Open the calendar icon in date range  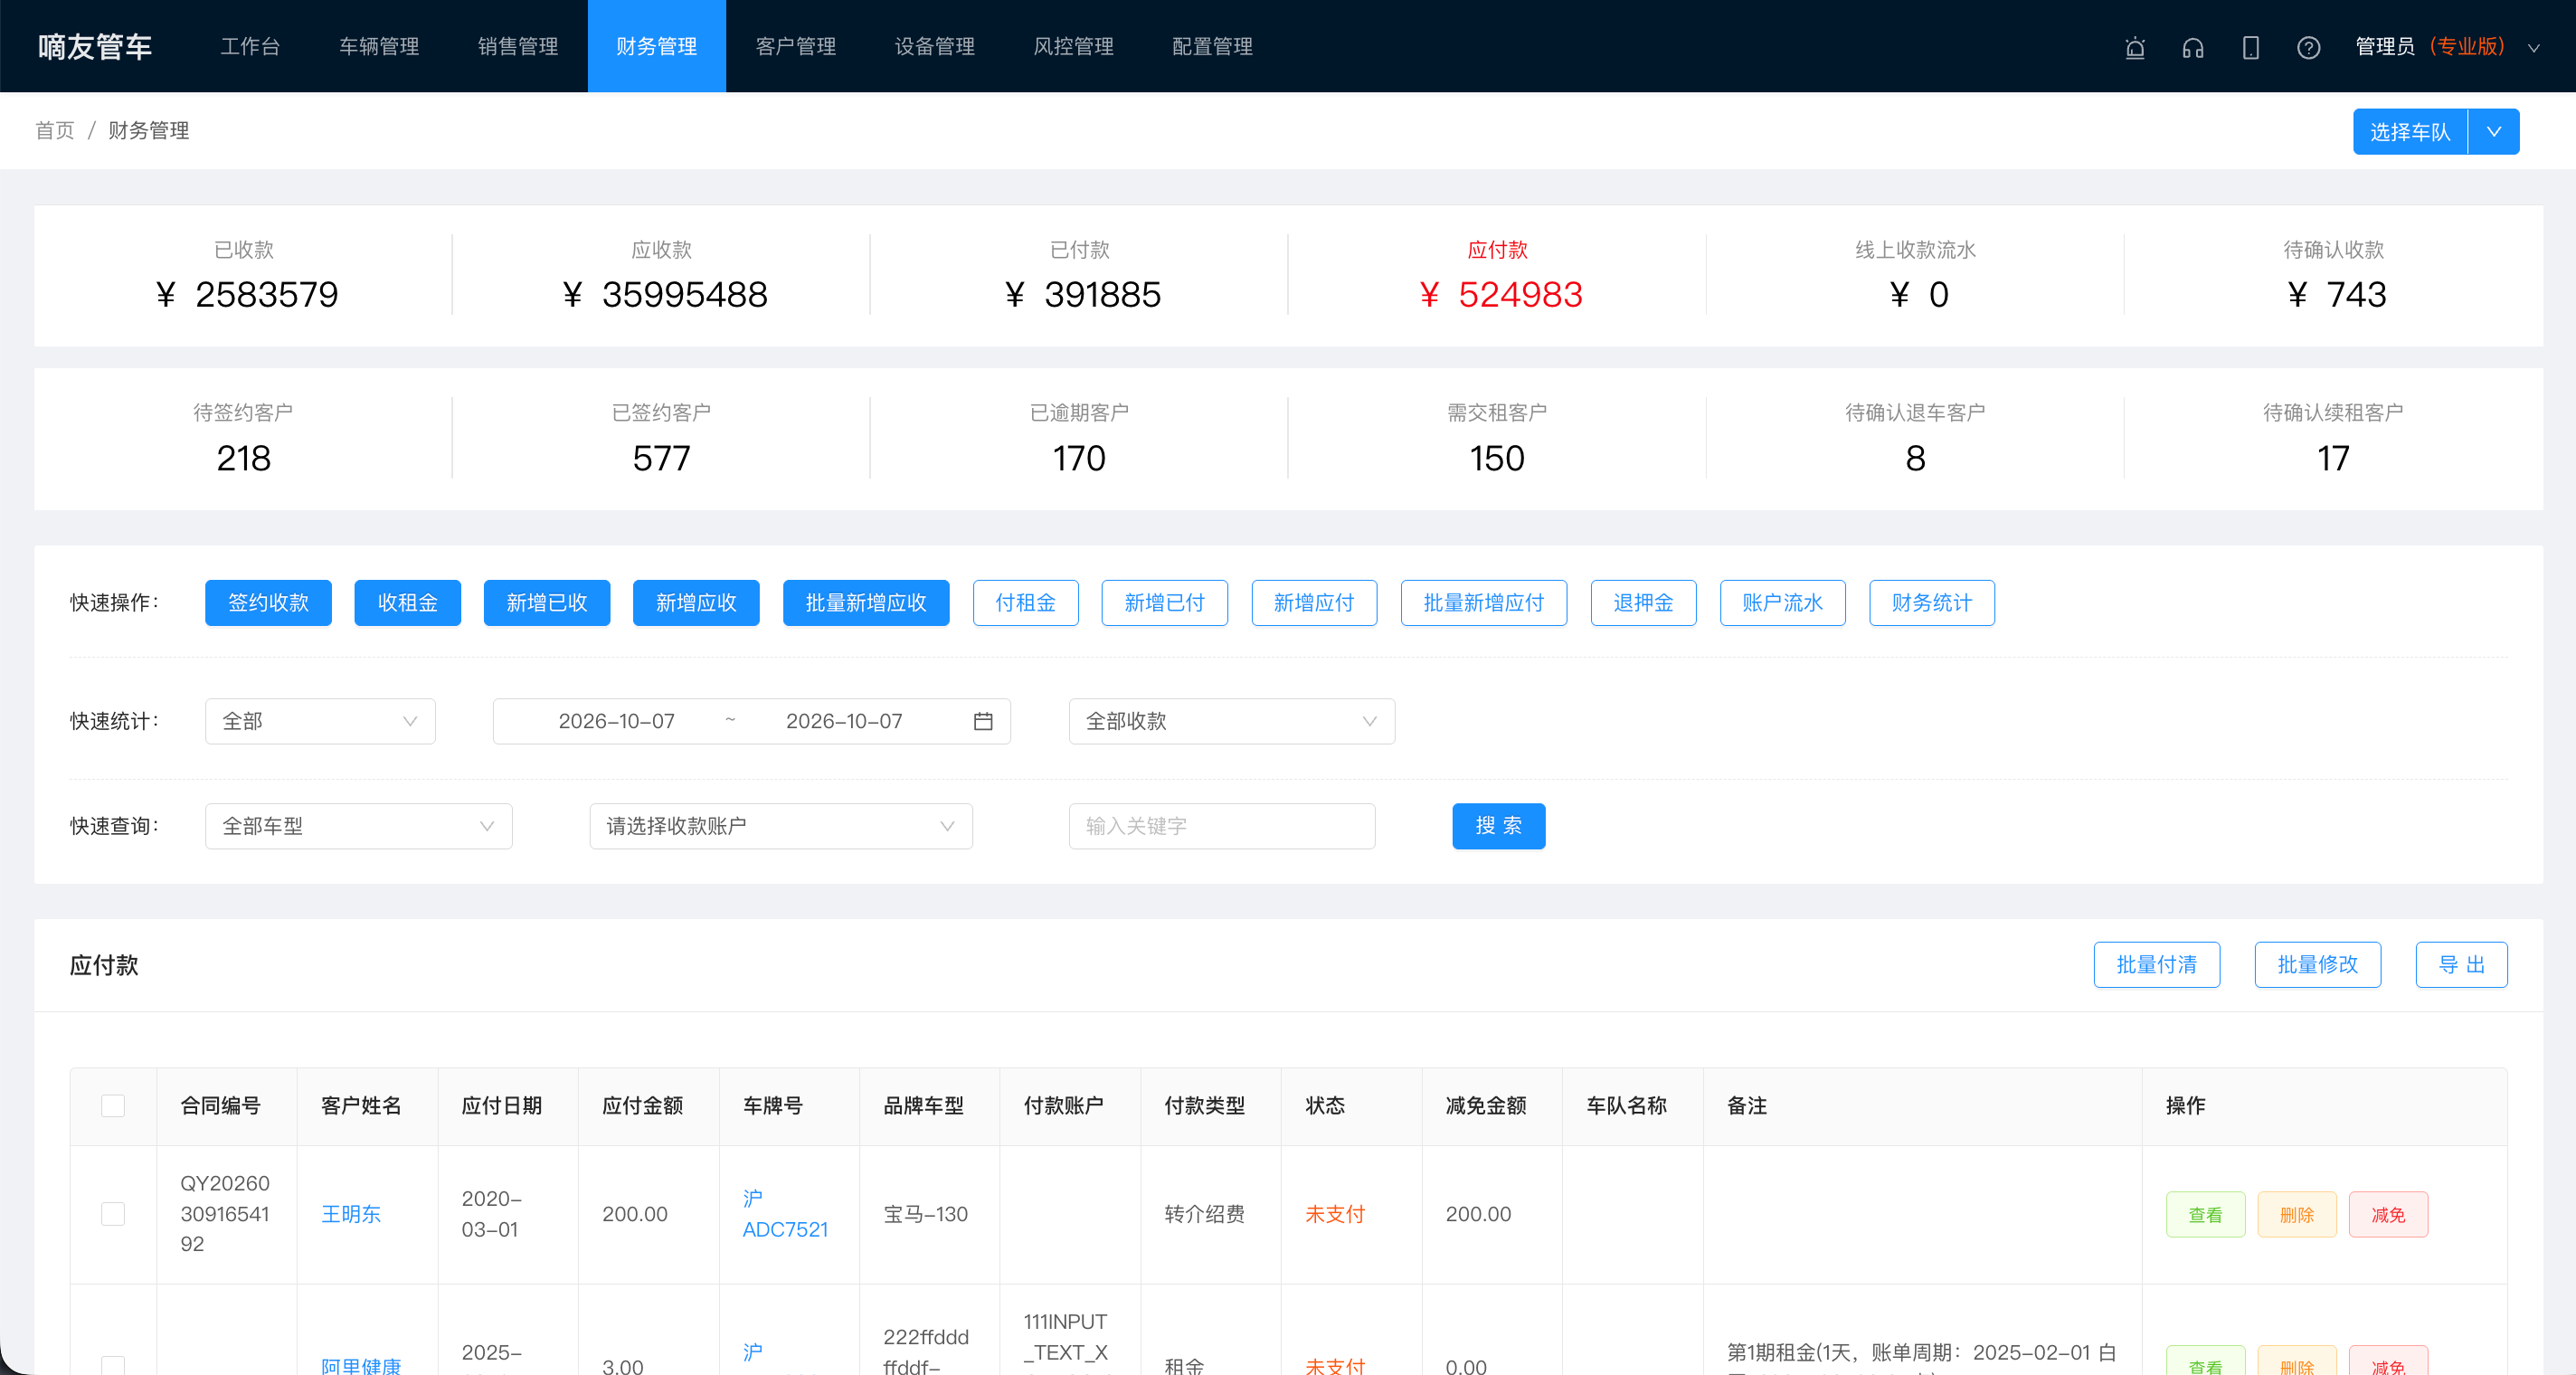[983, 721]
